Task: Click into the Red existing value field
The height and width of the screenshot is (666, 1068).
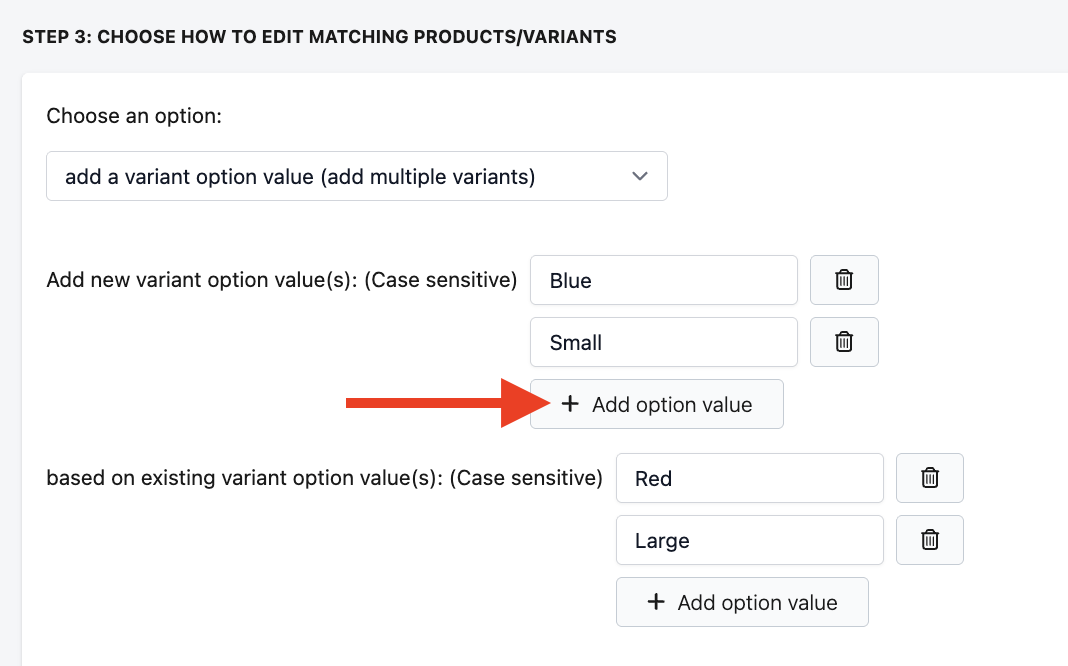Action: tap(750, 478)
